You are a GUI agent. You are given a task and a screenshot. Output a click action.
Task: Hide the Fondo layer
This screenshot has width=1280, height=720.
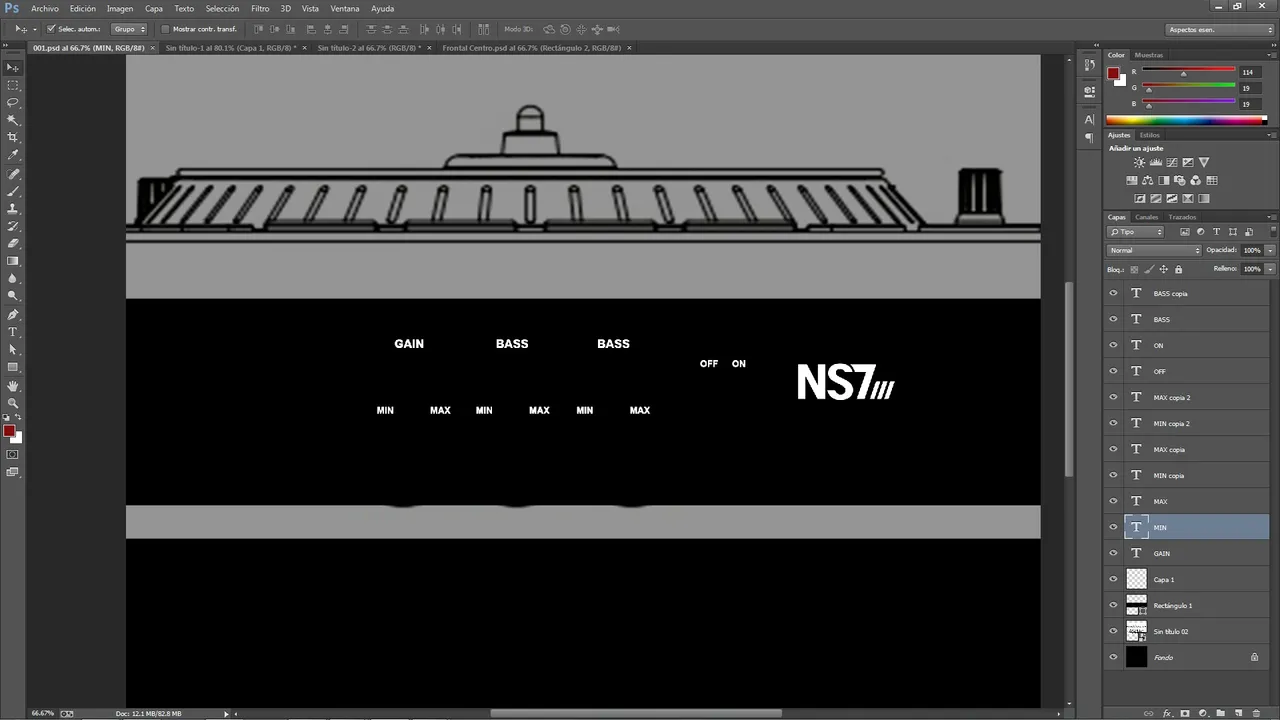coord(1113,657)
